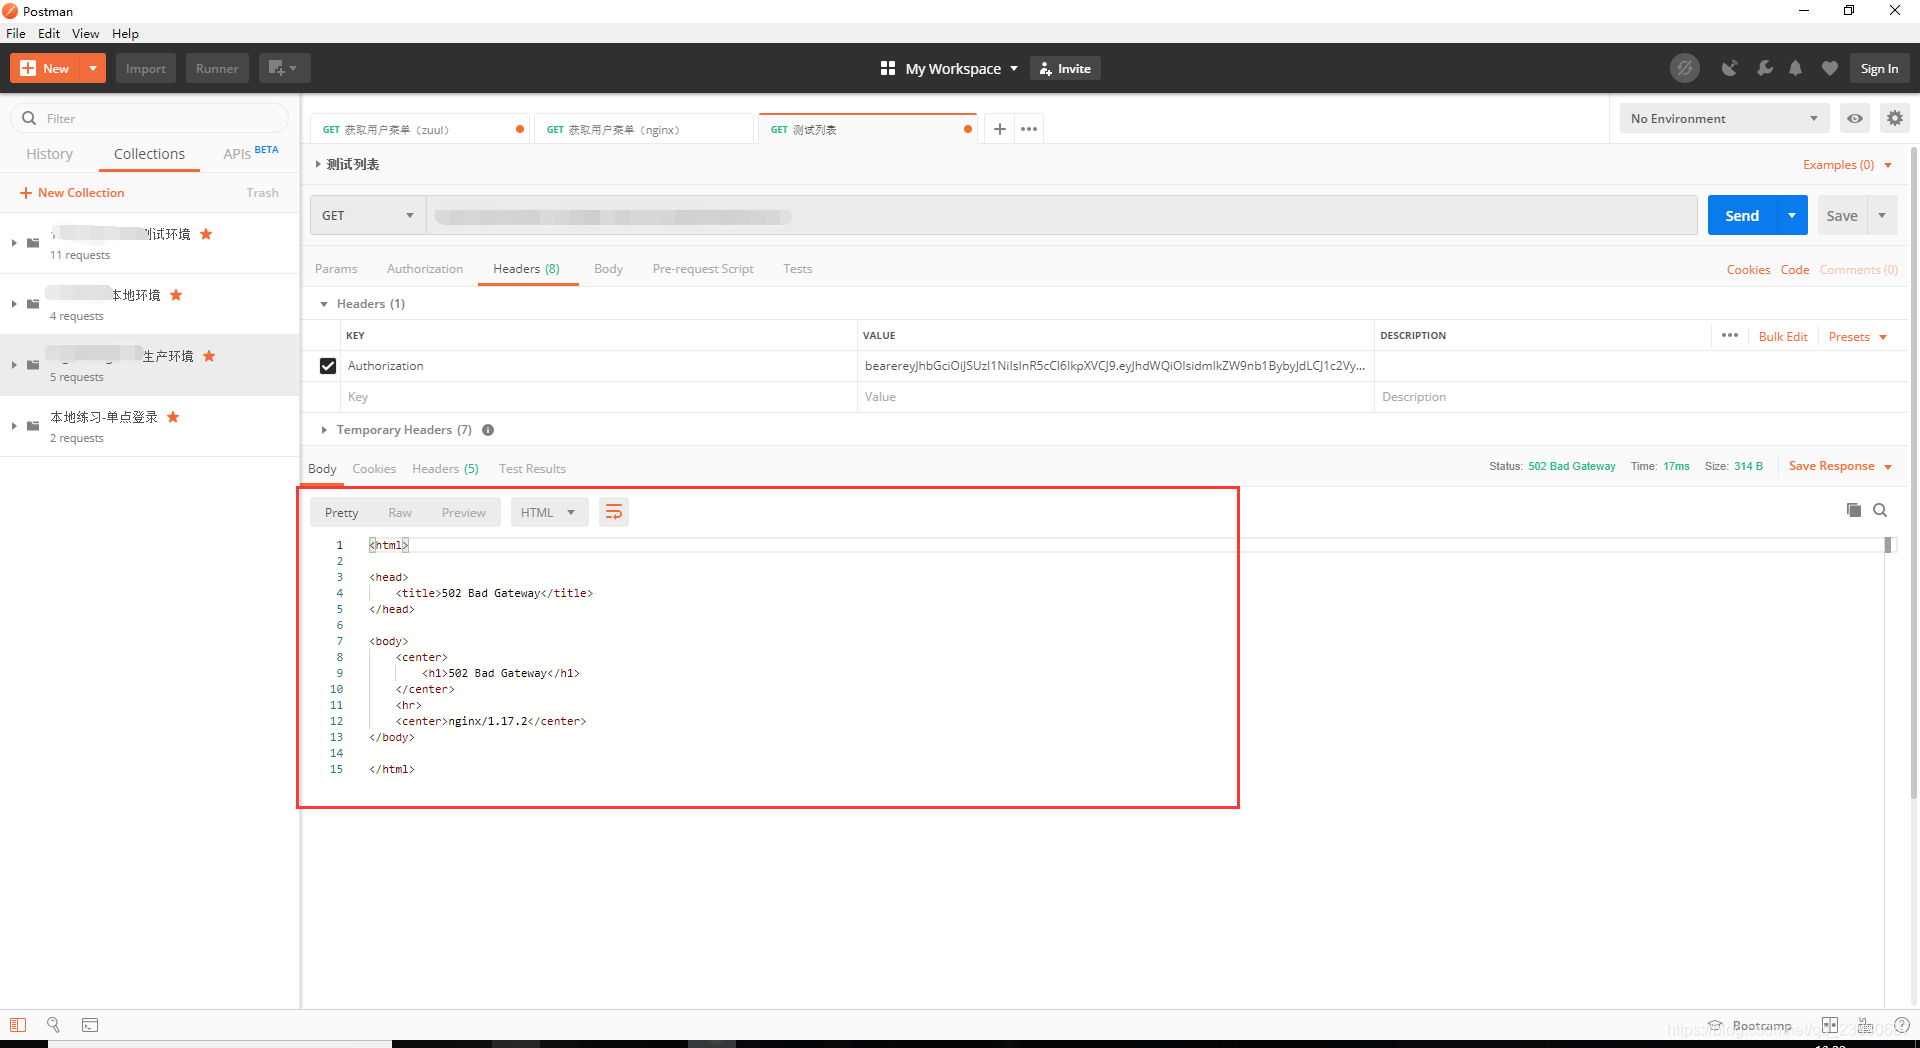This screenshot has width=1920, height=1048.
Task: Switch to the Pre-request Script tab
Action: [x=702, y=268]
